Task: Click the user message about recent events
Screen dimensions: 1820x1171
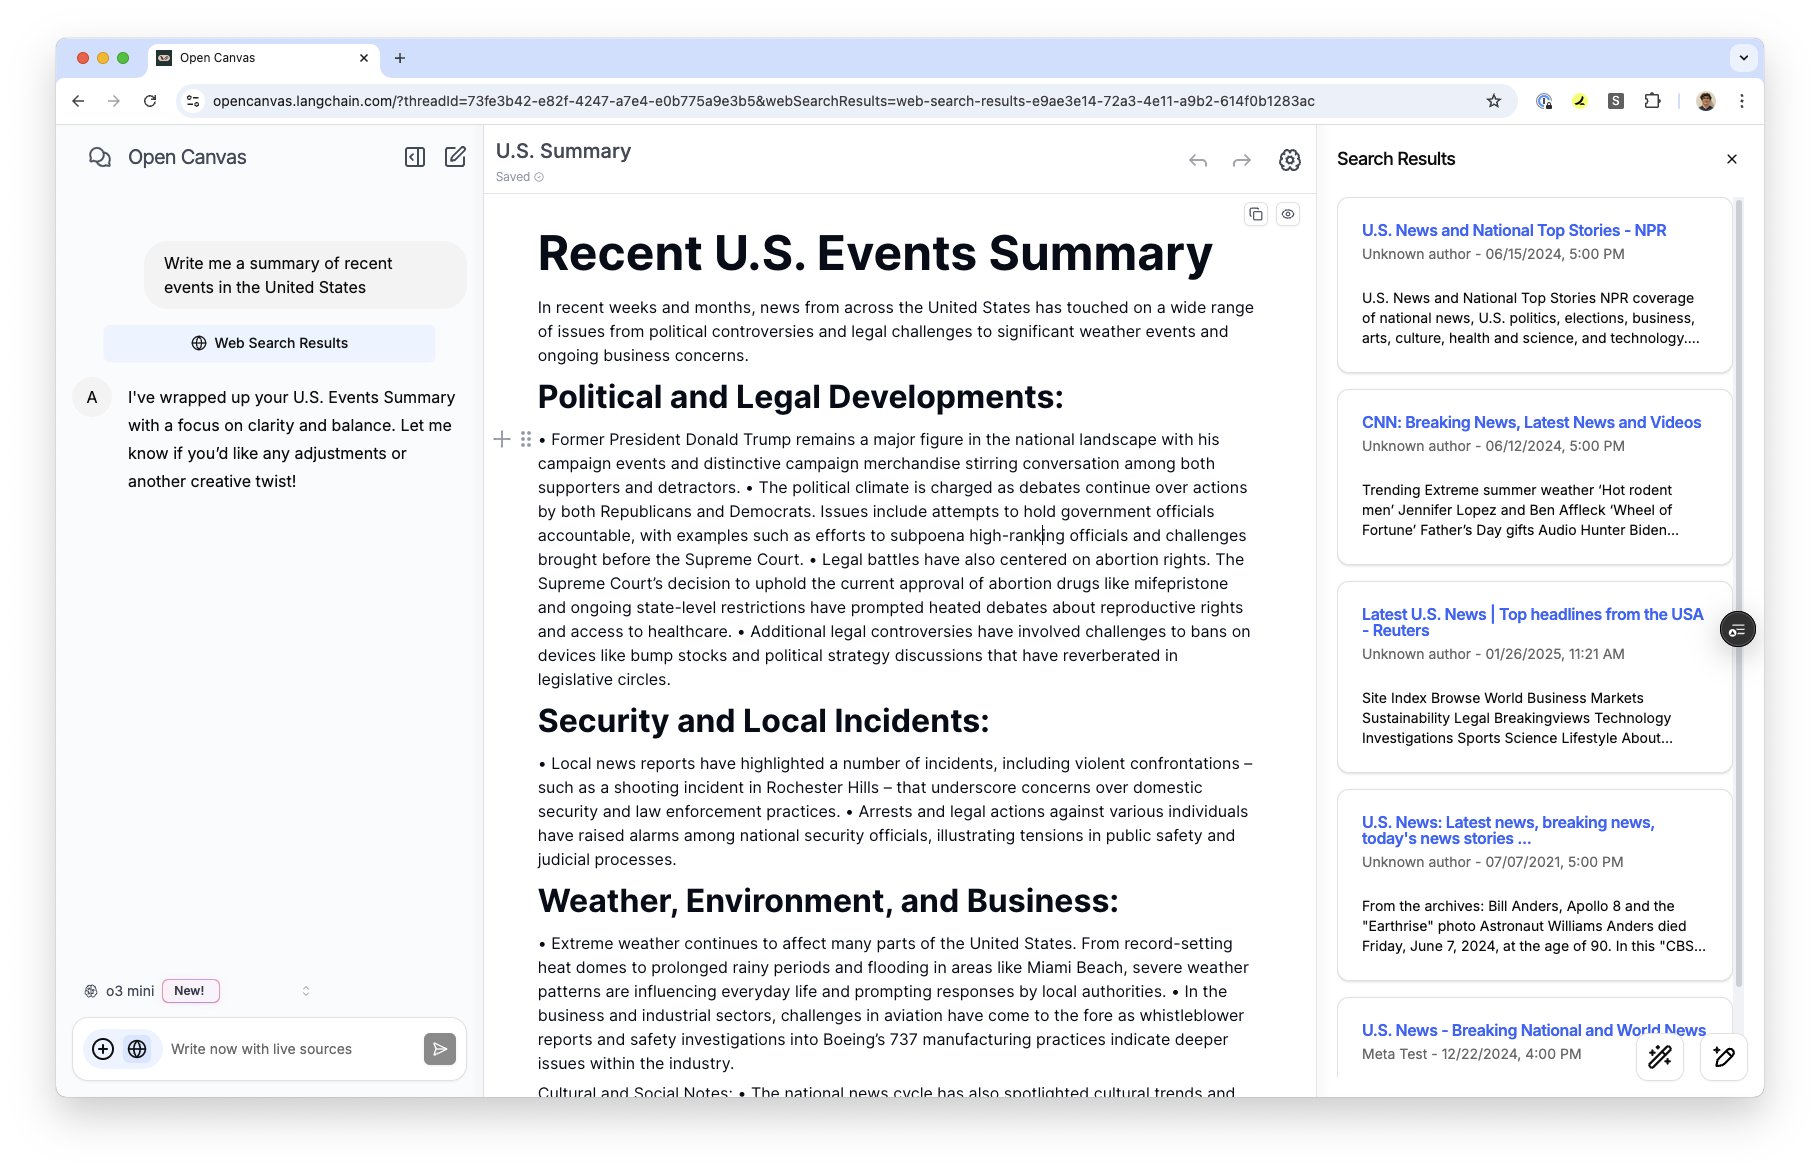Action: point(304,275)
